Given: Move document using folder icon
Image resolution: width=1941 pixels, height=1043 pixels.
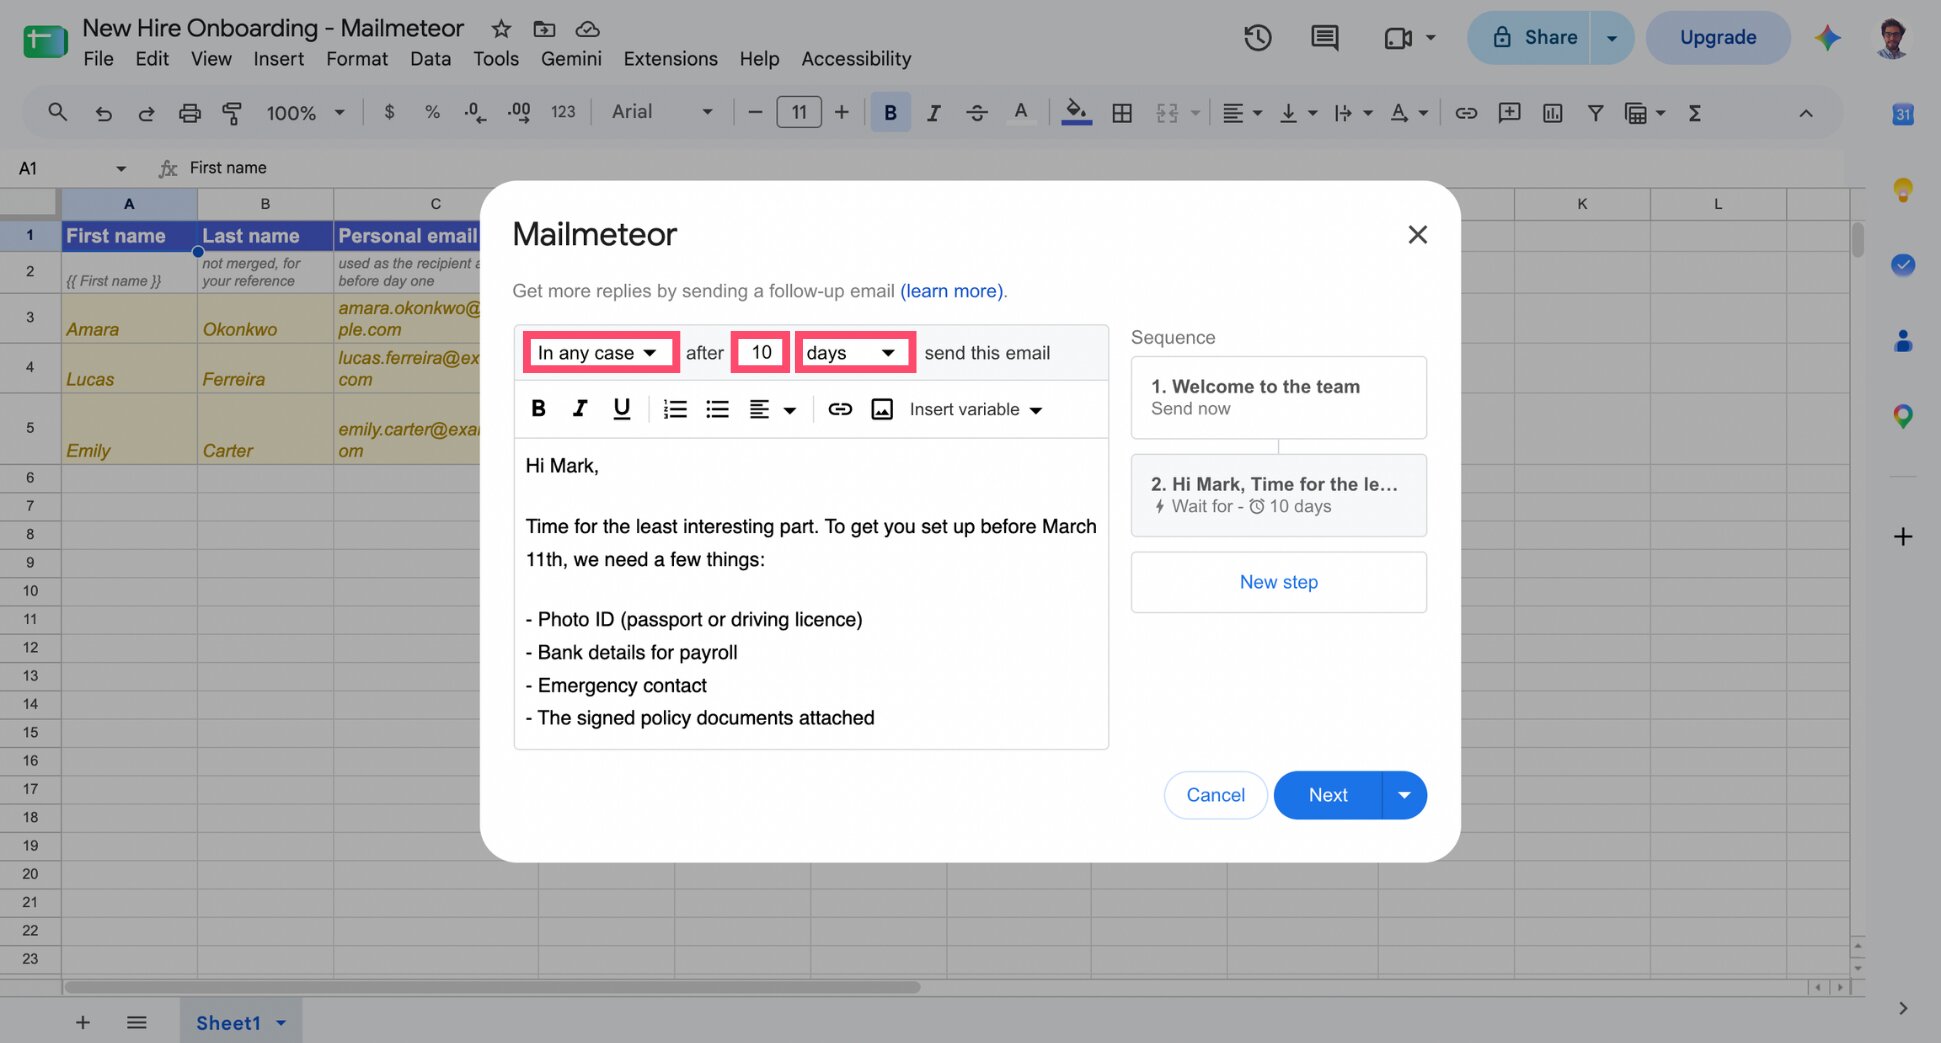Looking at the screenshot, I should point(544,29).
